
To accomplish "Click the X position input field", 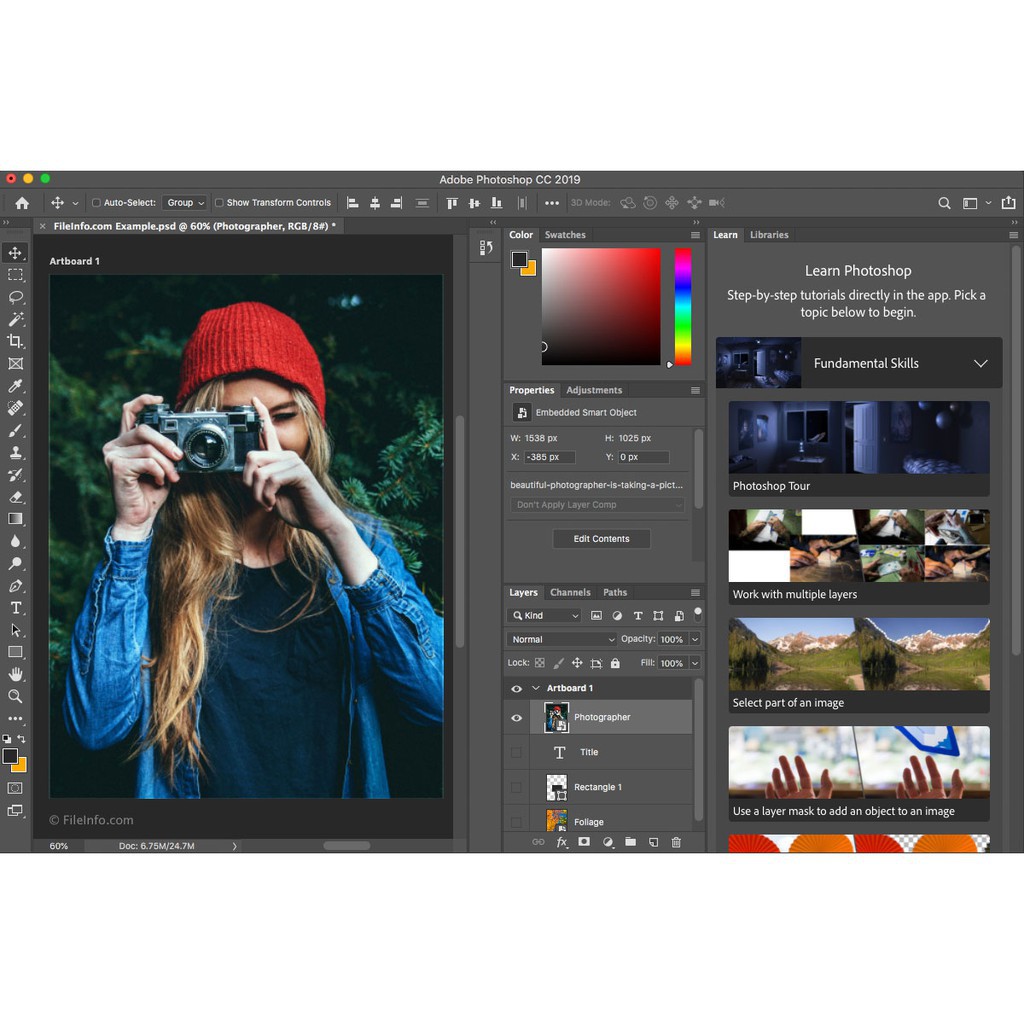I will tap(549, 457).
